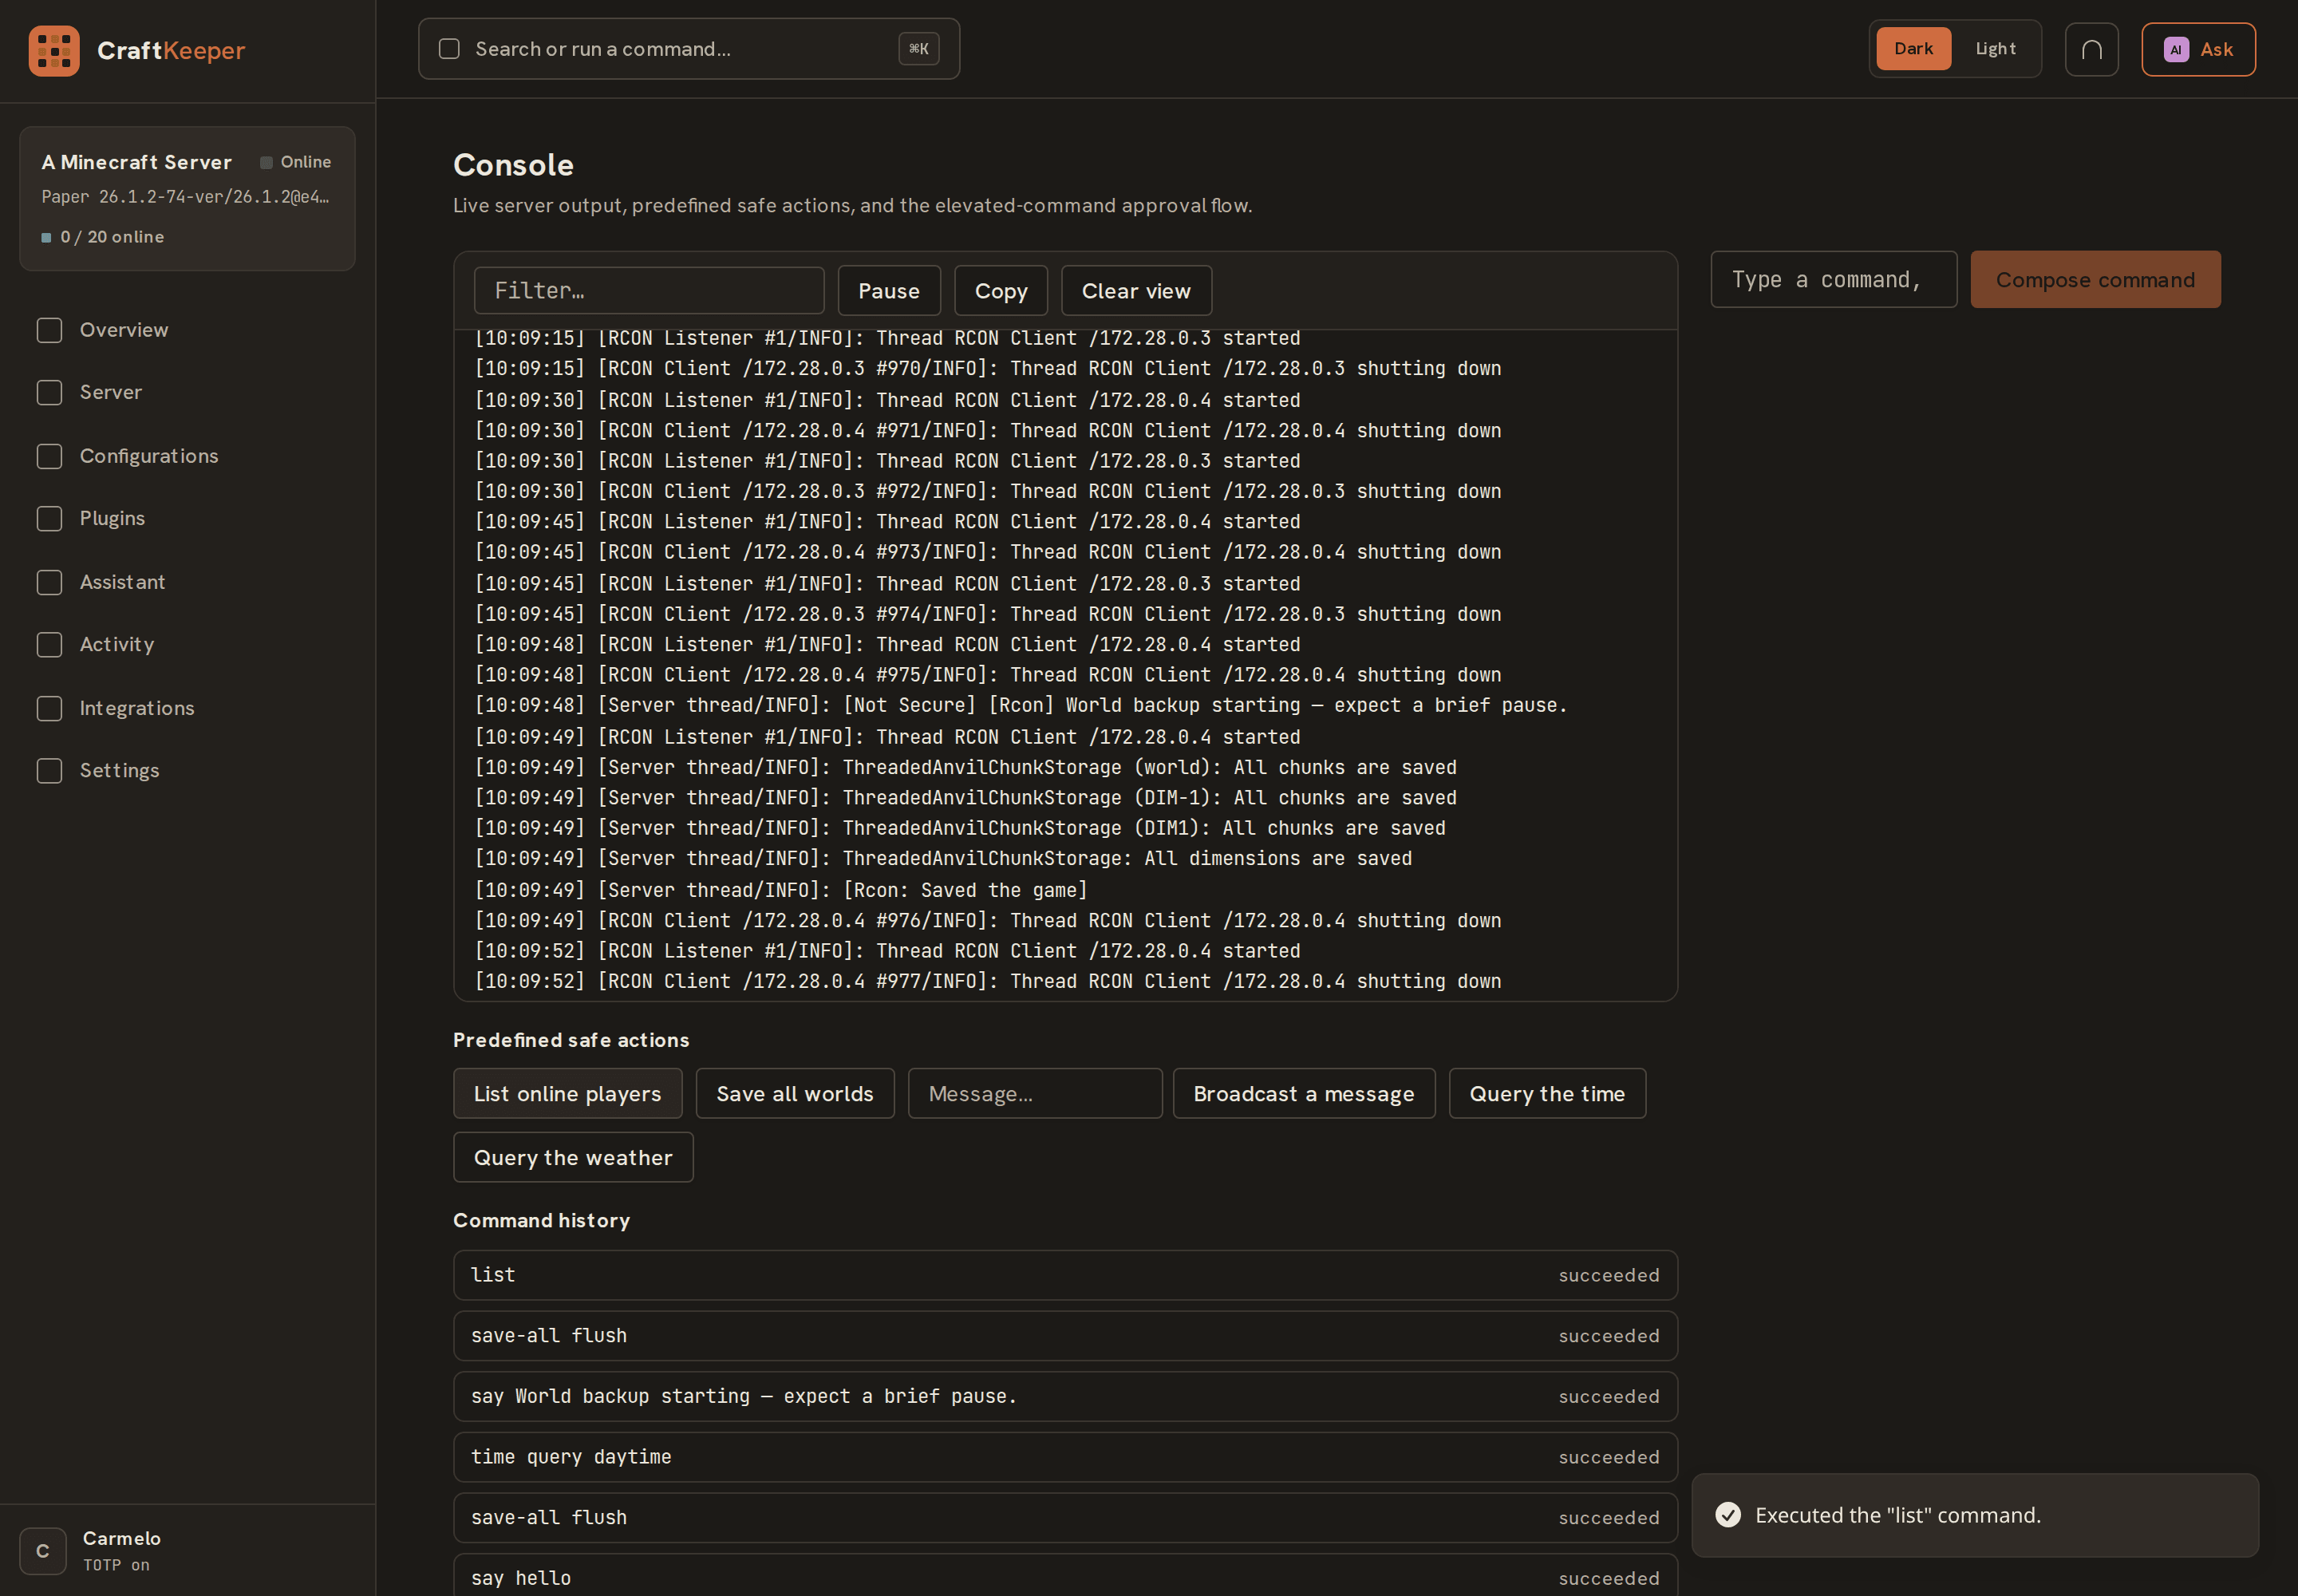Click the Carmelo user avatar
The image size is (2298, 1596).
[x=43, y=1550]
